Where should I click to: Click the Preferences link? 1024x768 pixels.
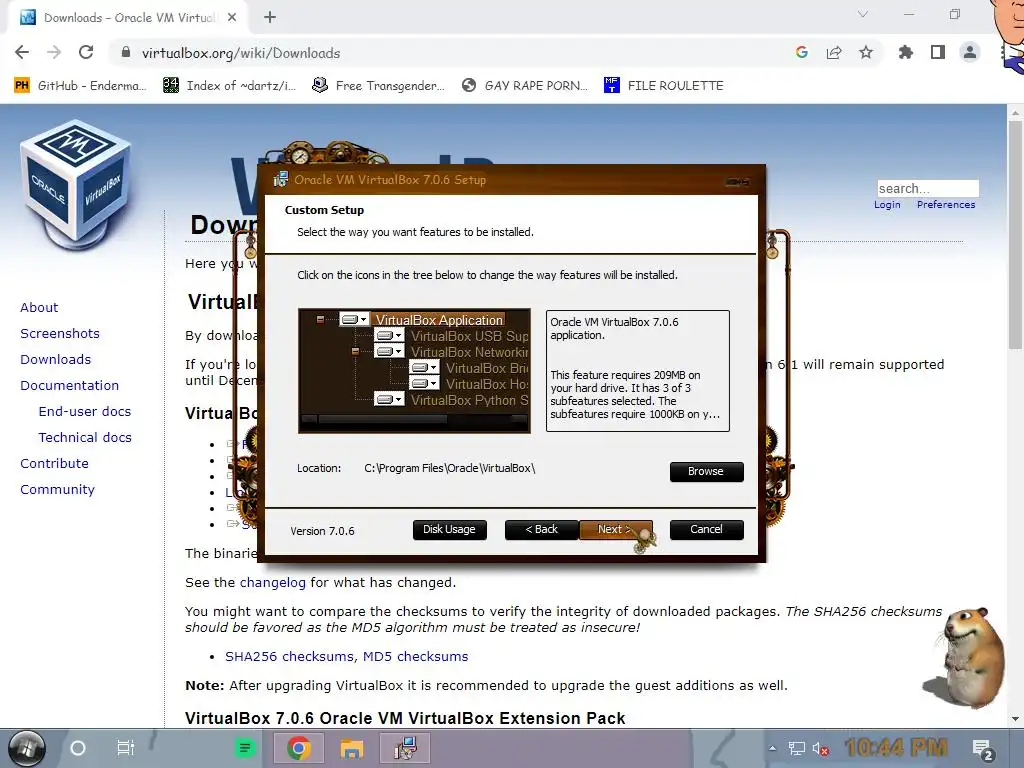tap(946, 205)
